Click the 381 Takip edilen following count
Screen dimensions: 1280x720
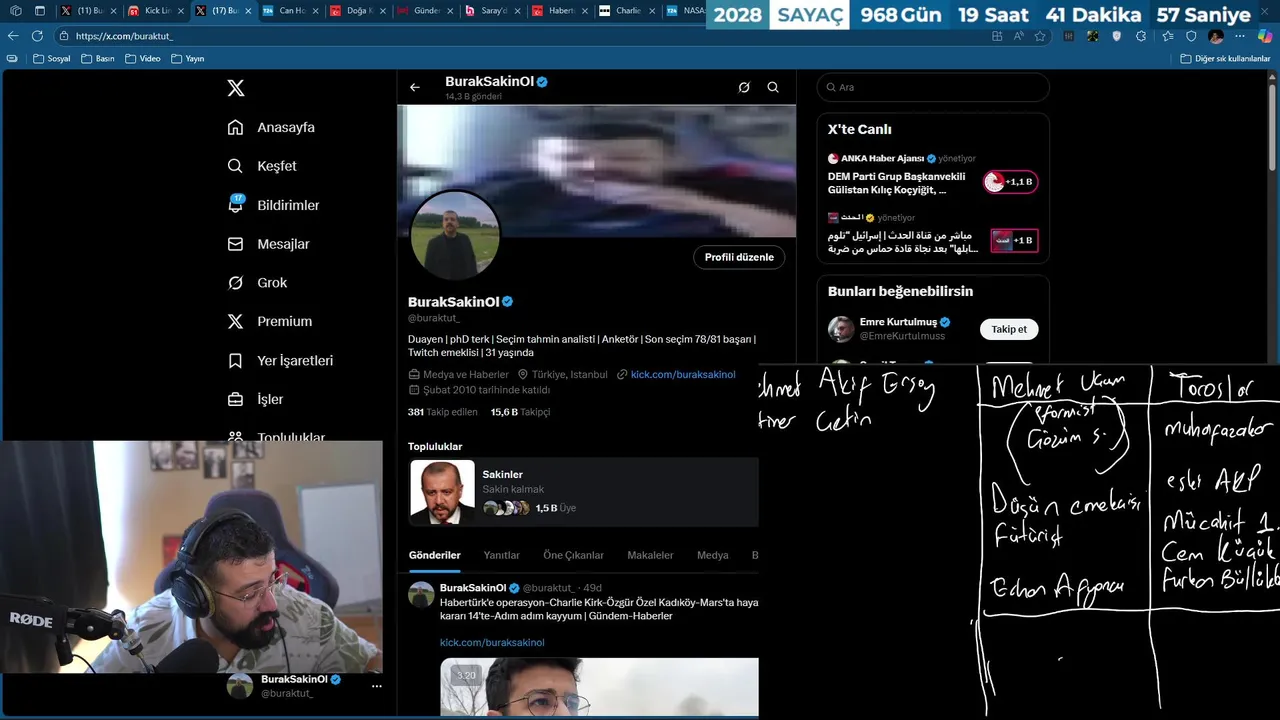pyautogui.click(x=444, y=412)
